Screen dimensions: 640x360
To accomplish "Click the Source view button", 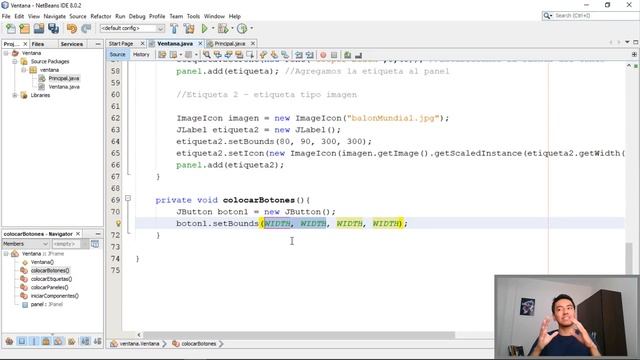I will click(118, 54).
